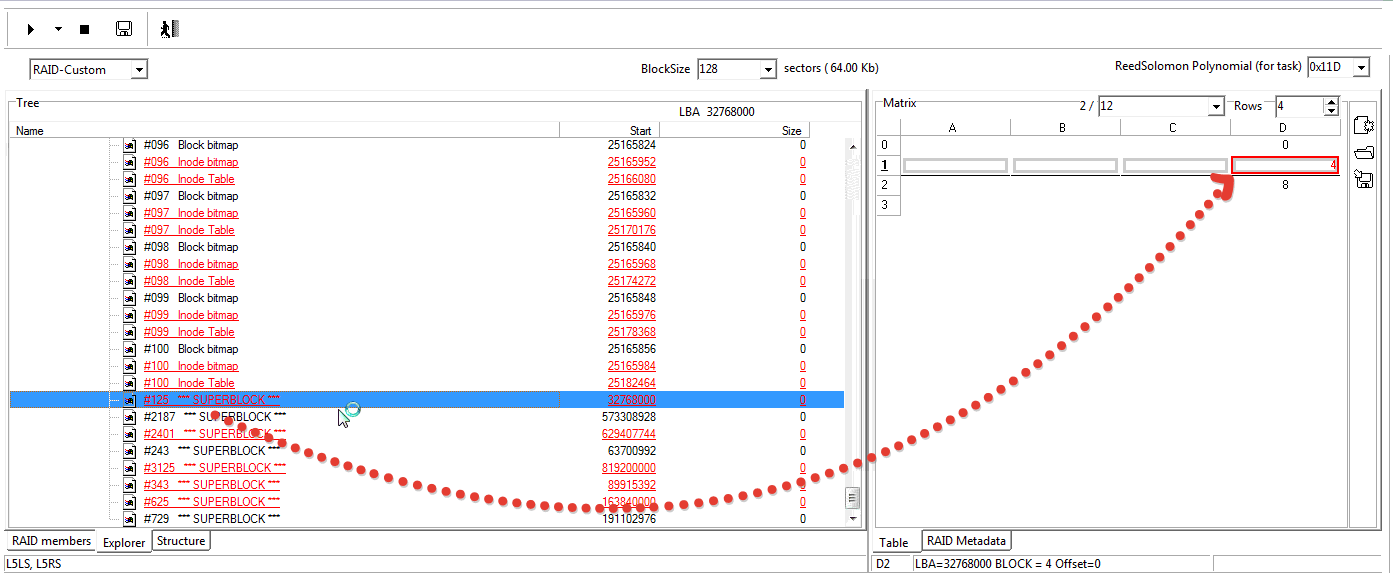The height and width of the screenshot is (573, 1393).
Task: Select the '#099 Inode Table' row
Action: tap(427, 332)
